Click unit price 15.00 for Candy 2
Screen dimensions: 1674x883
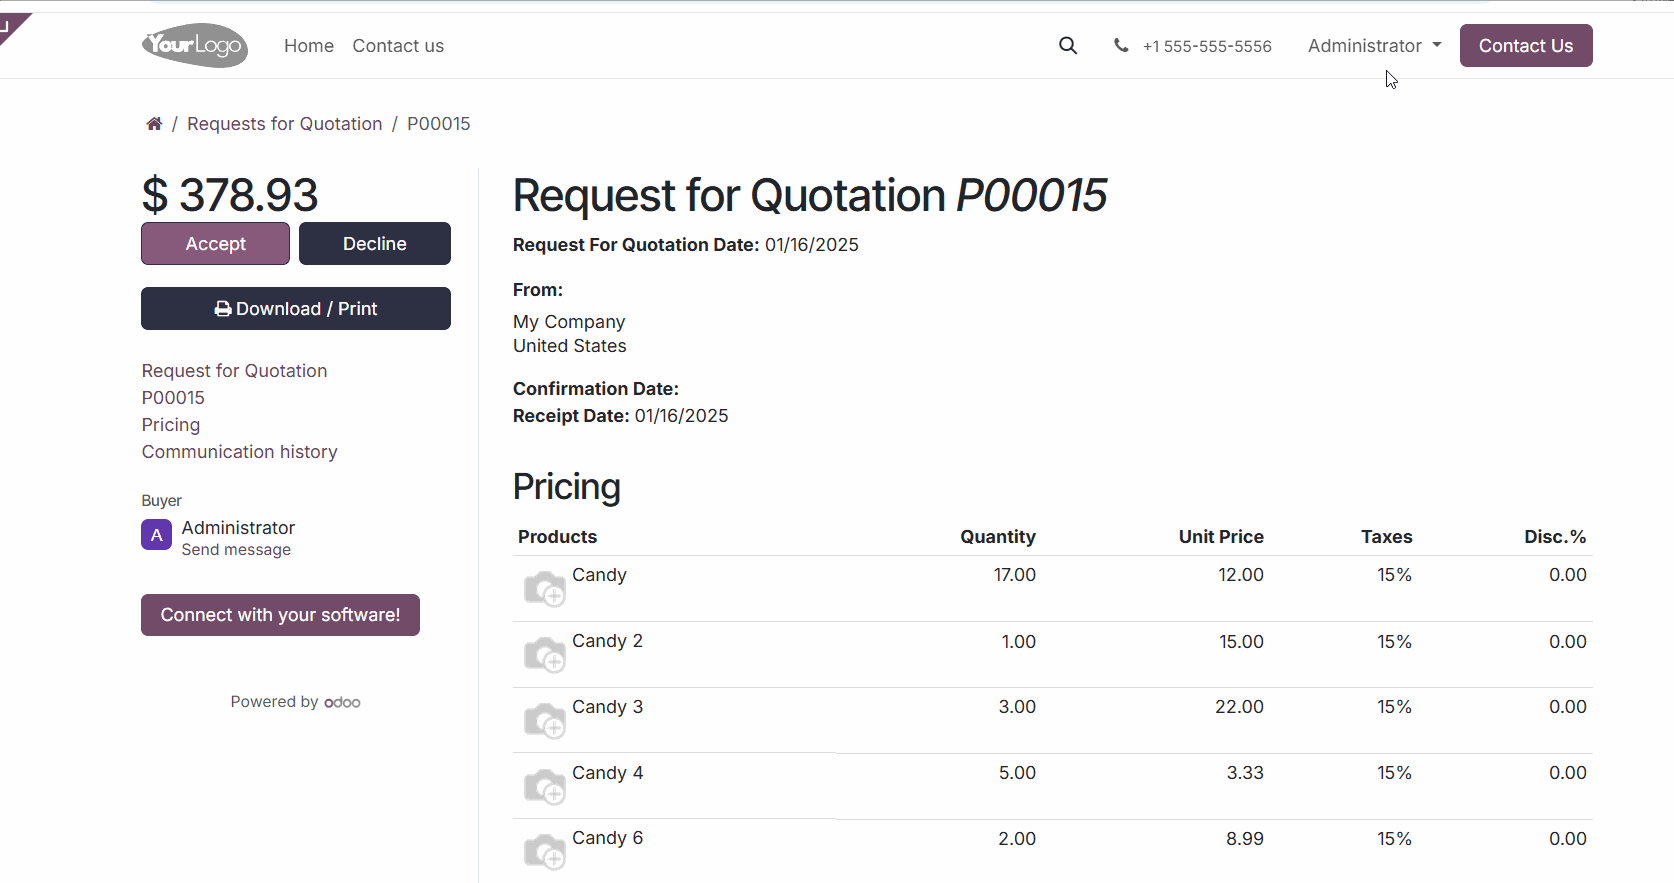coord(1241,642)
